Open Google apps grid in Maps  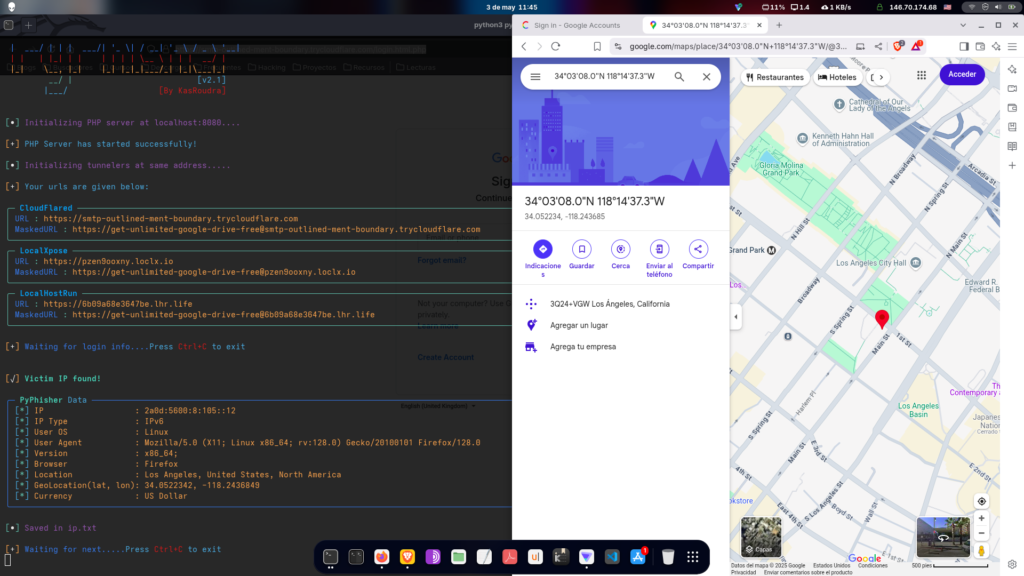[921, 76]
